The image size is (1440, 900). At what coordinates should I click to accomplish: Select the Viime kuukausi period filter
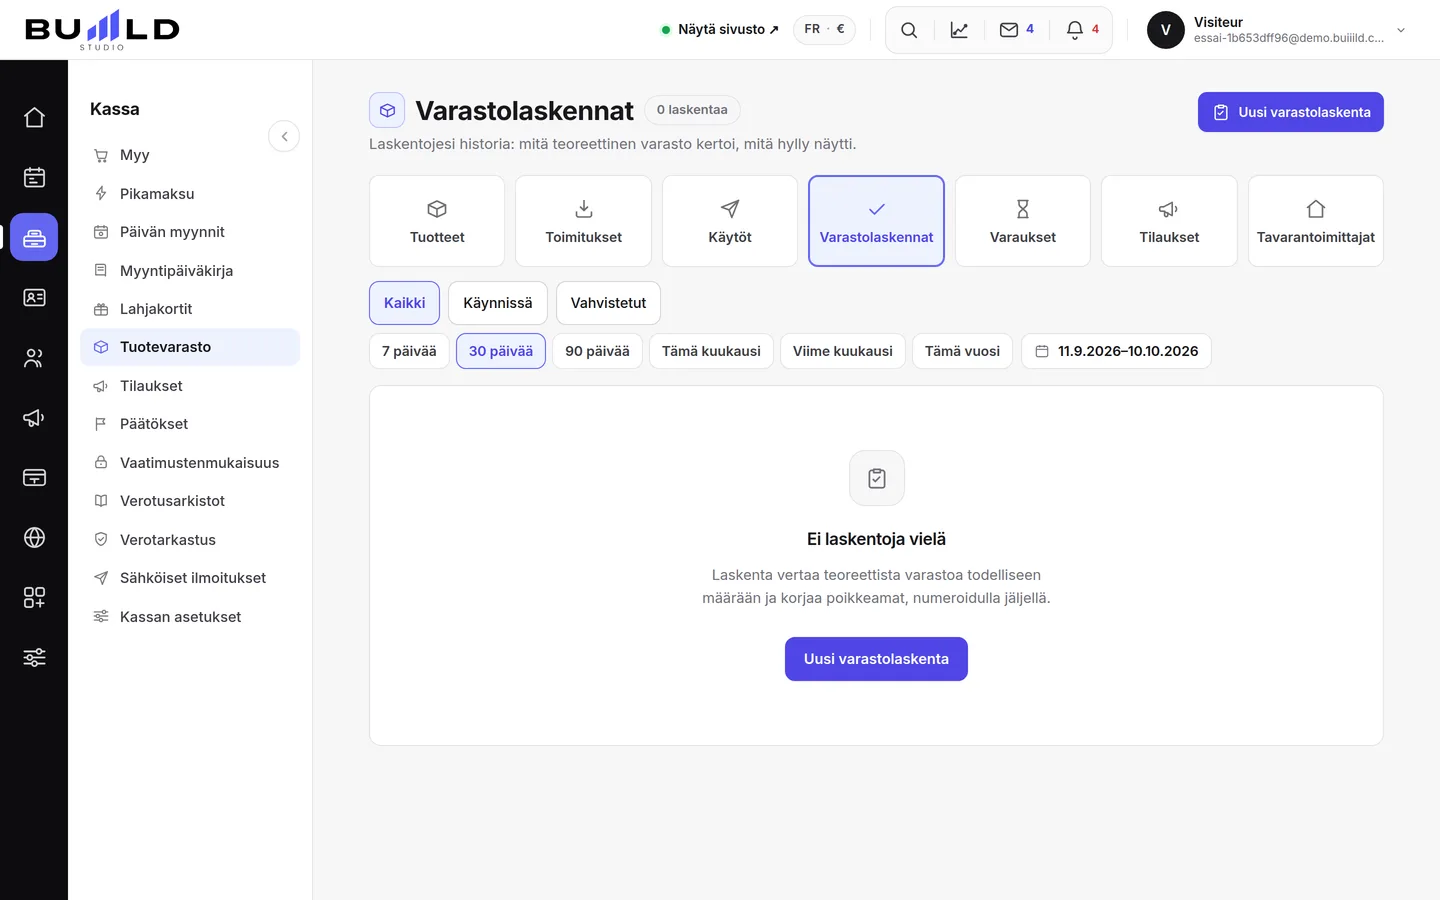click(843, 351)
